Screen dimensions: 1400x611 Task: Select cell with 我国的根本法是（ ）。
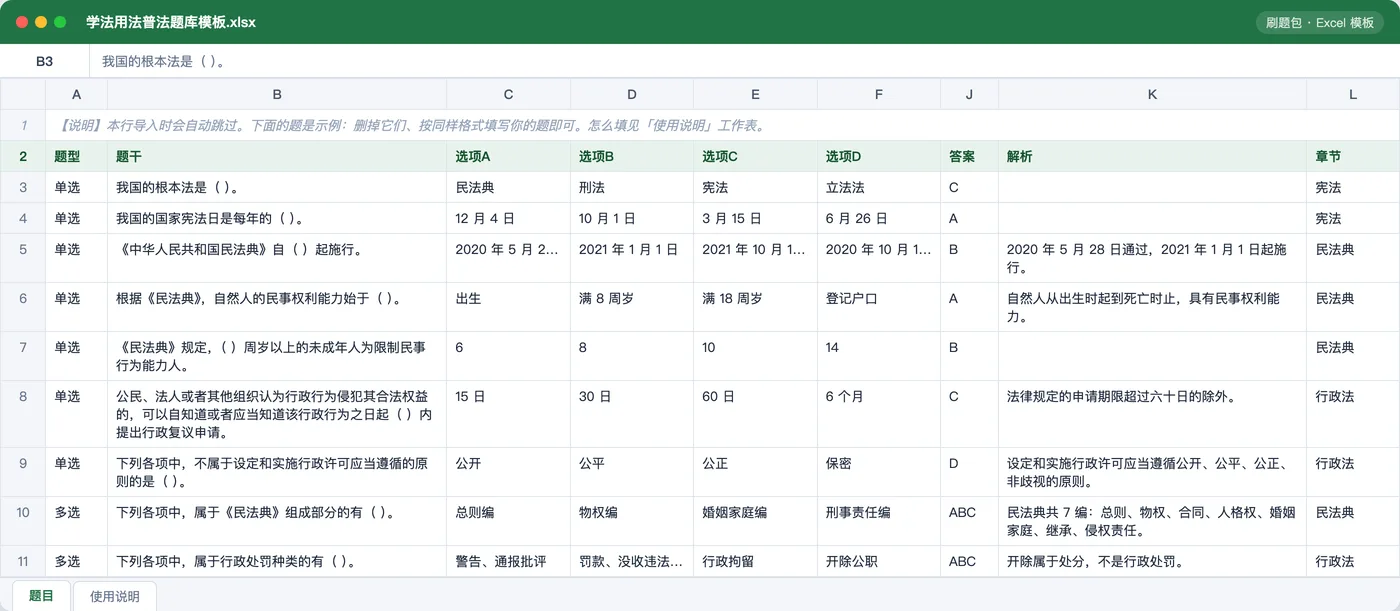(x=277, y=188)
